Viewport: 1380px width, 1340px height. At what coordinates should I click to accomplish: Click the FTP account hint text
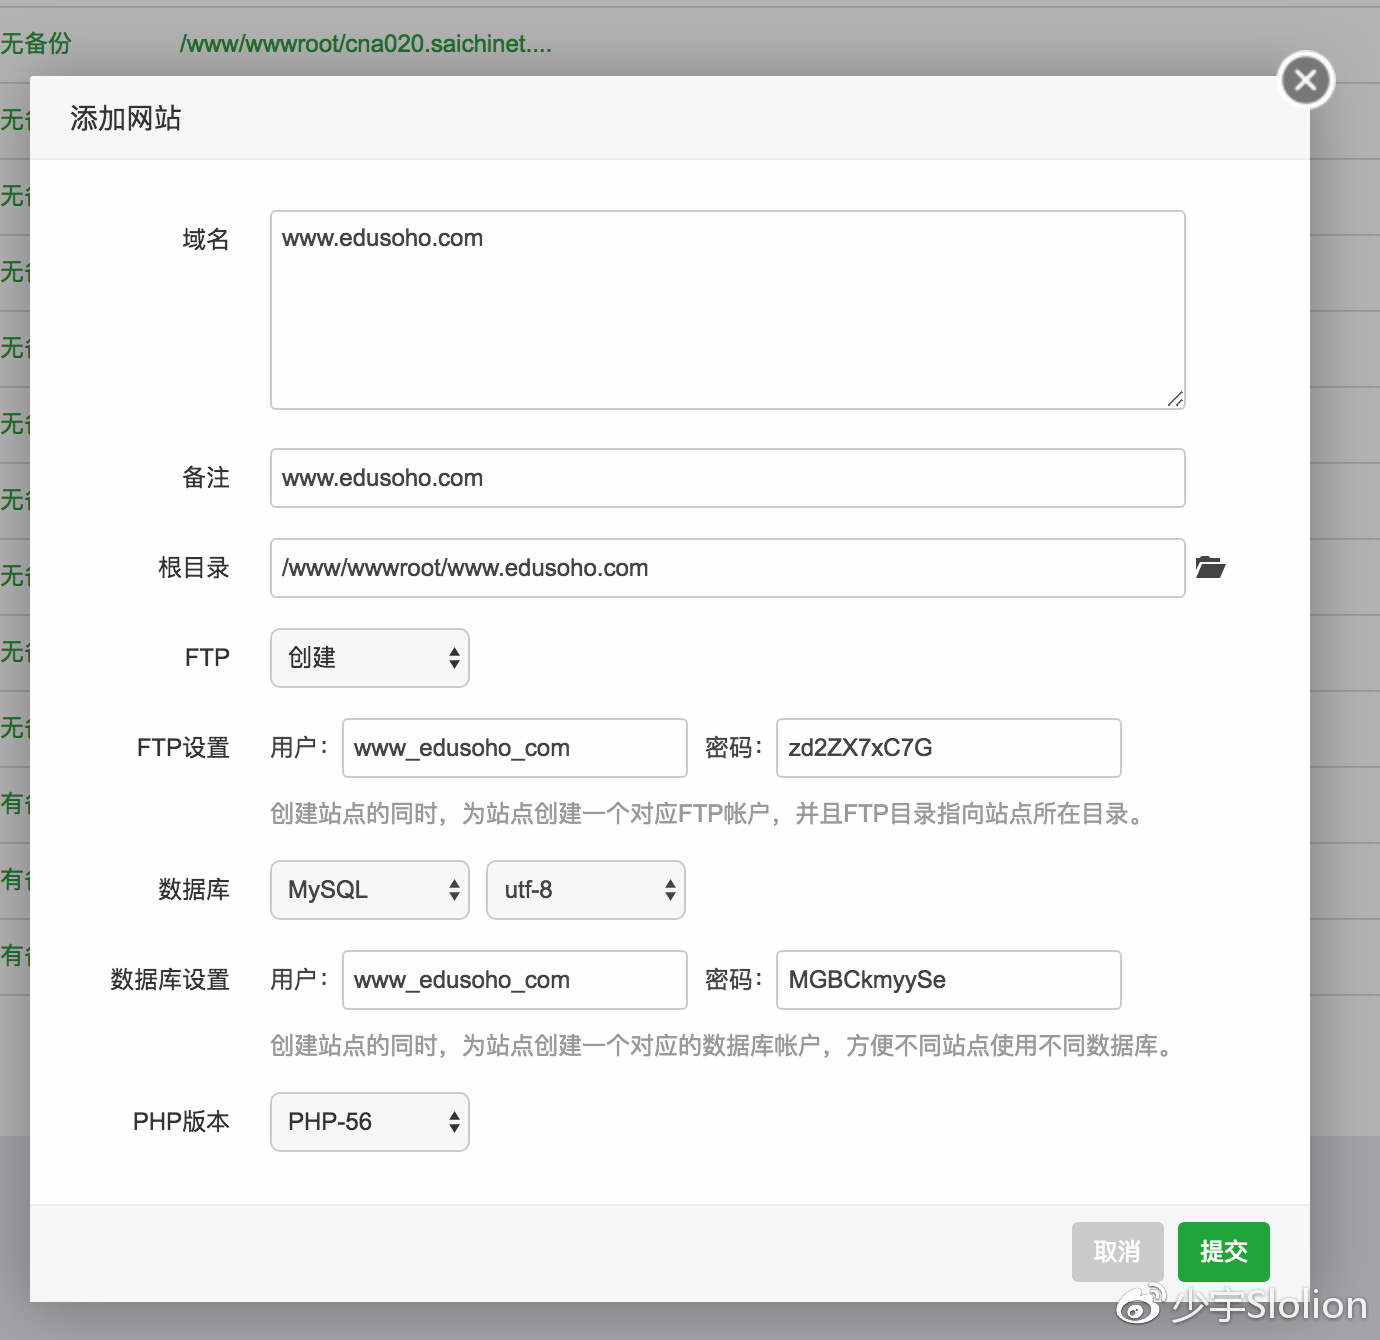pyautogui.click(x=708, y=814)
